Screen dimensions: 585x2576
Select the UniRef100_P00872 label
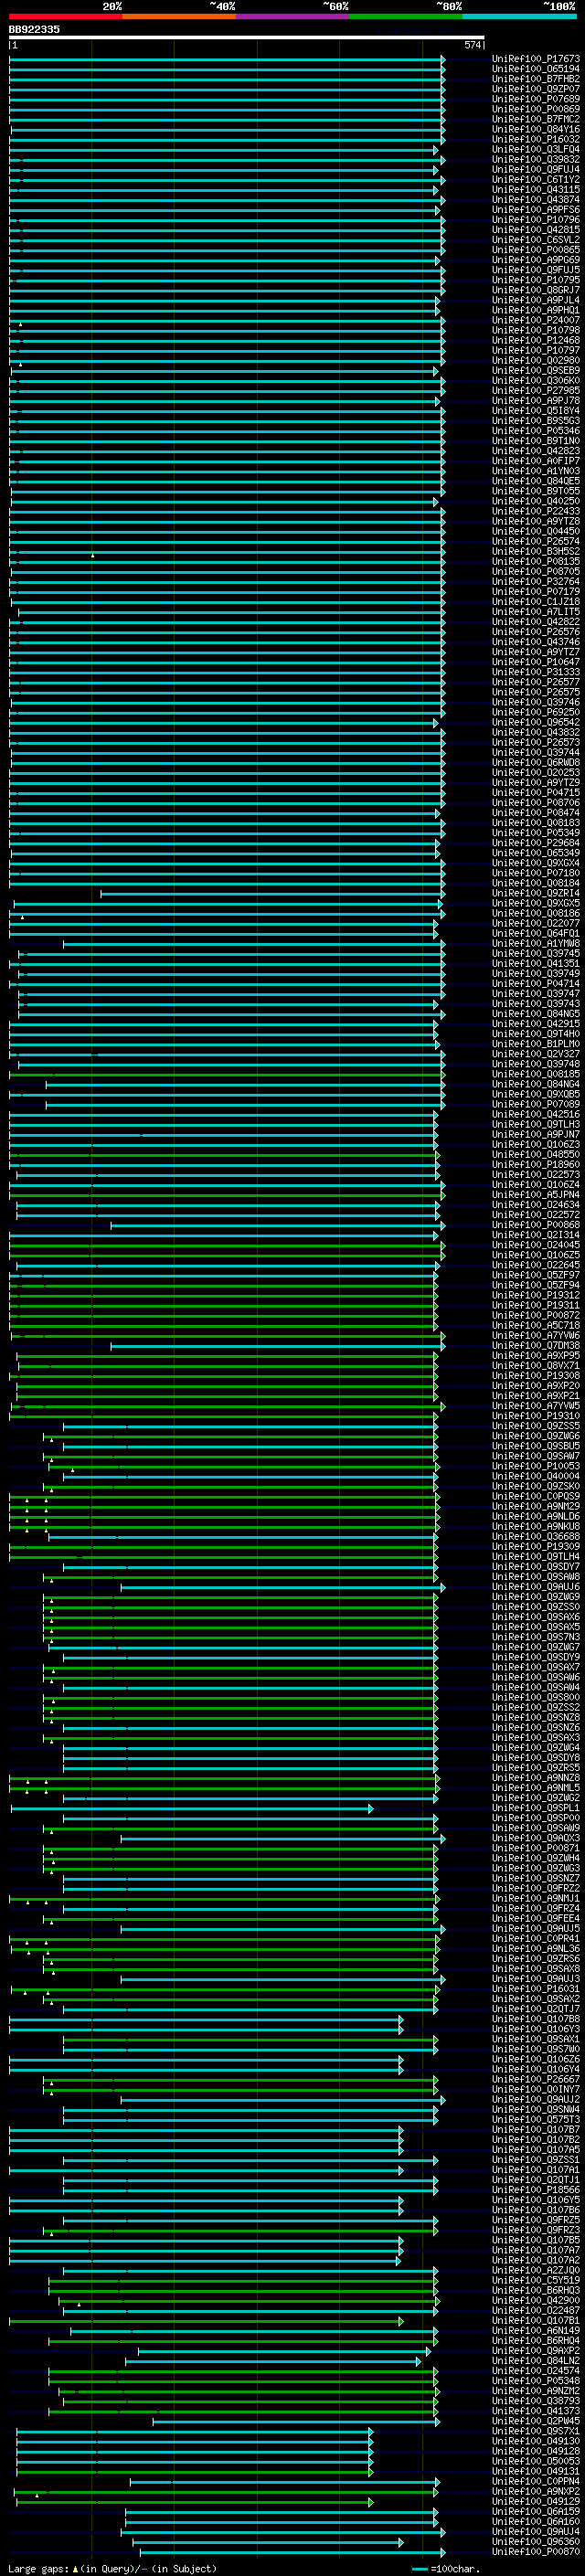(536, 1315)
